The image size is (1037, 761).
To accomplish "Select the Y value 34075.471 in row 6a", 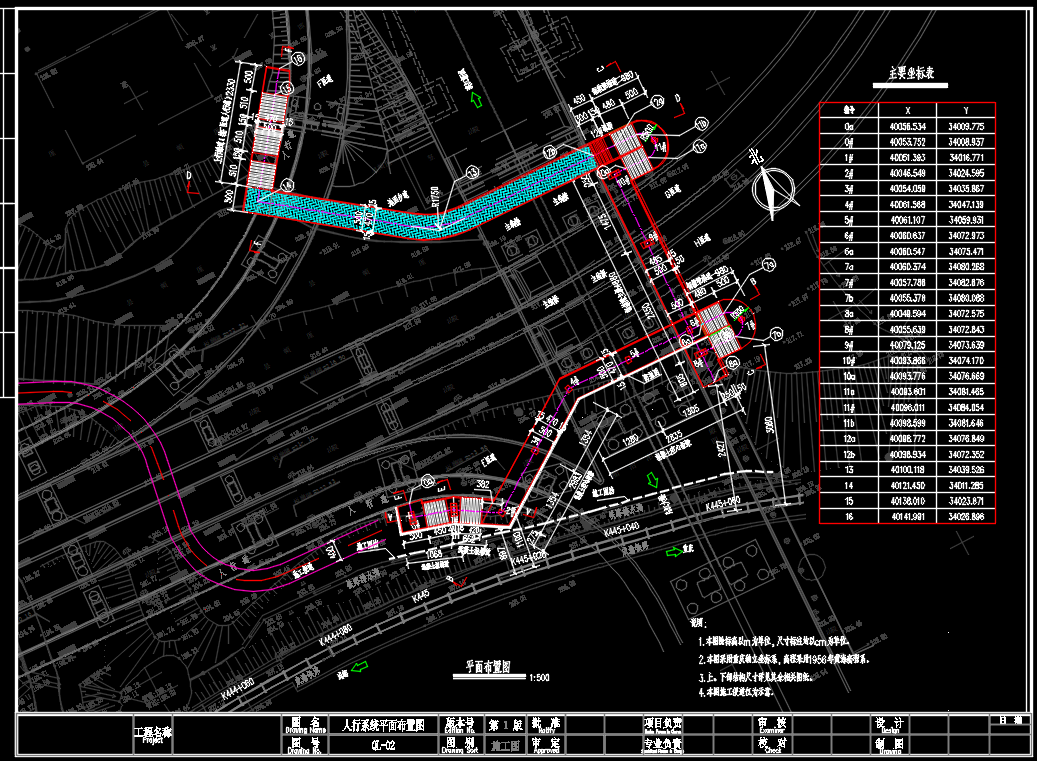I will (x=966, y=251).
